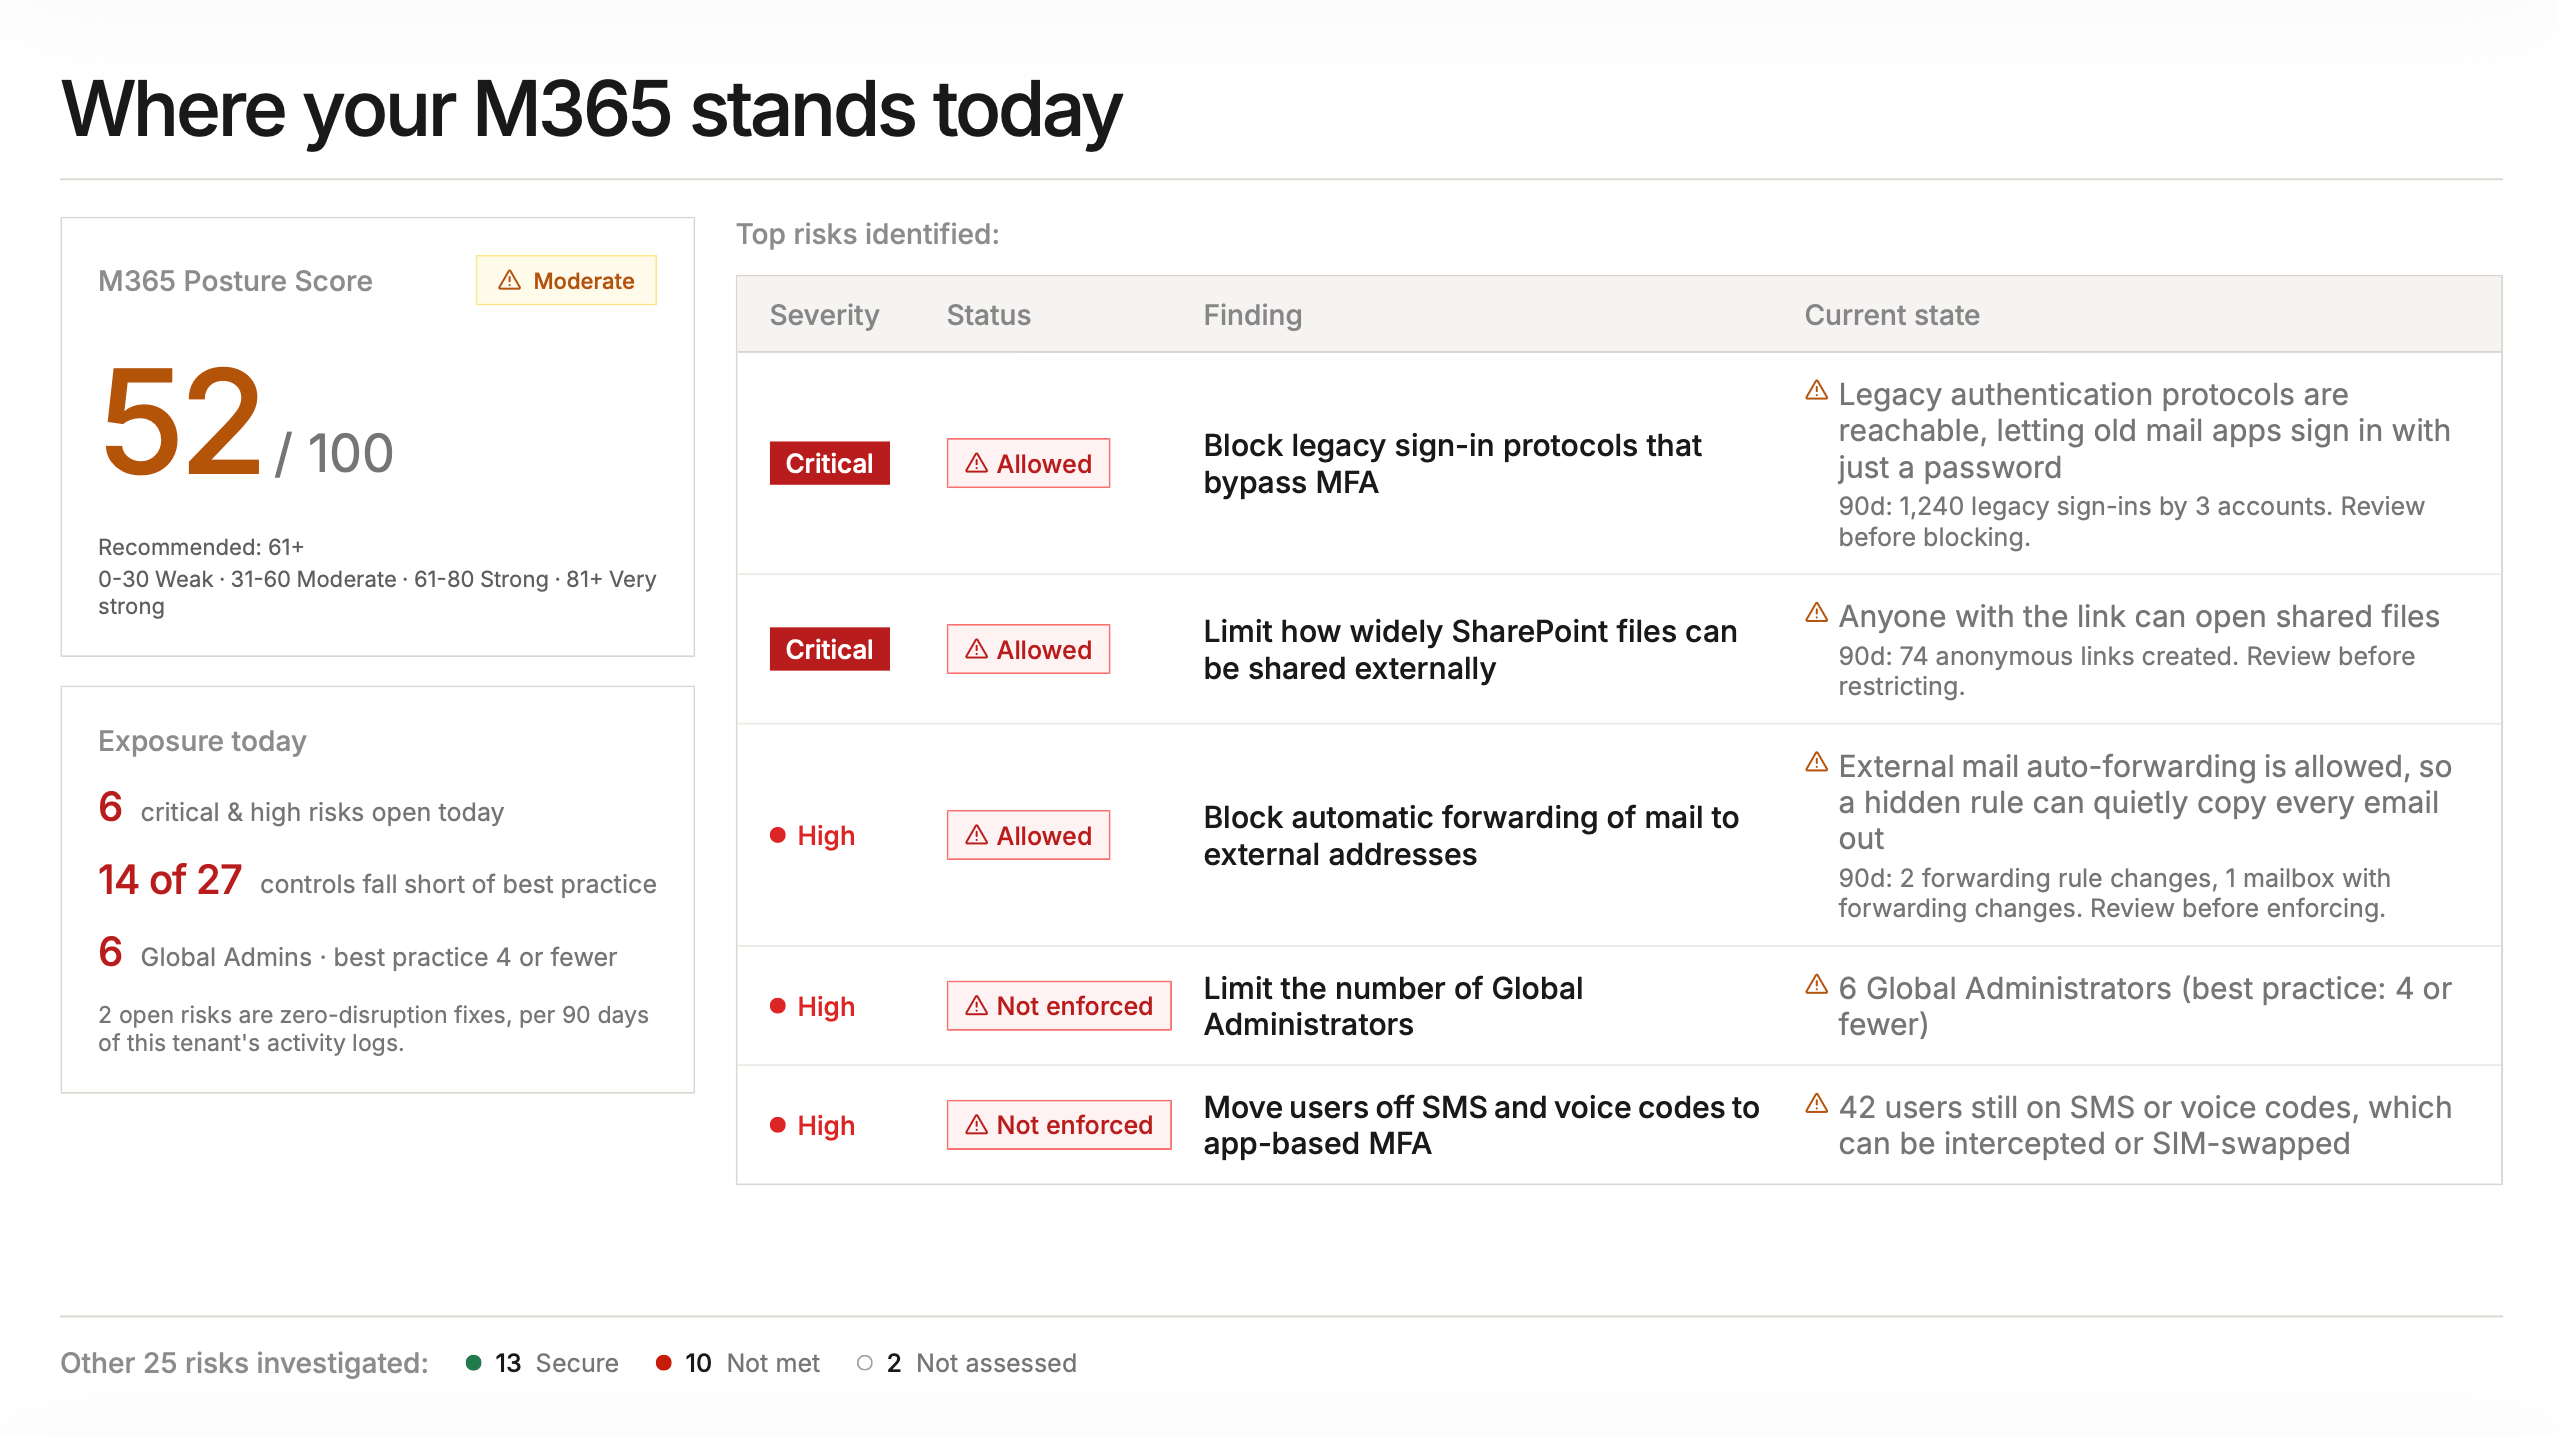Click the warning icon beside '42 users still on SMS'
Screen dimensions: 2558x1436
point(1816,1104)
